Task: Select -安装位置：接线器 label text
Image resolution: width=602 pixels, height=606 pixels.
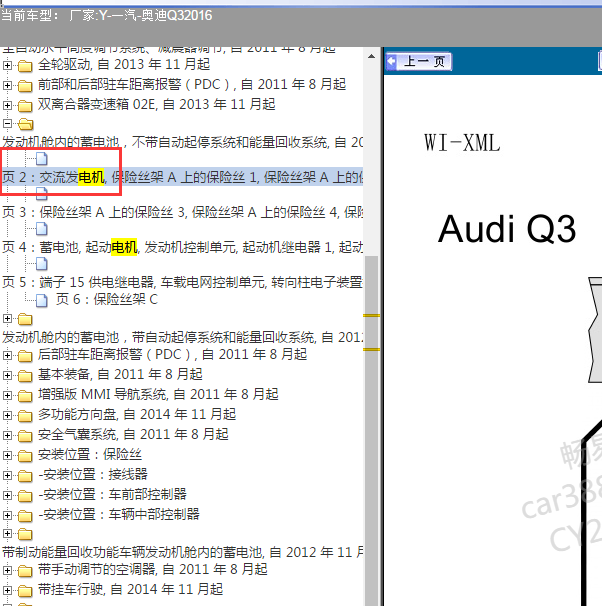Action: pos(93,474)
